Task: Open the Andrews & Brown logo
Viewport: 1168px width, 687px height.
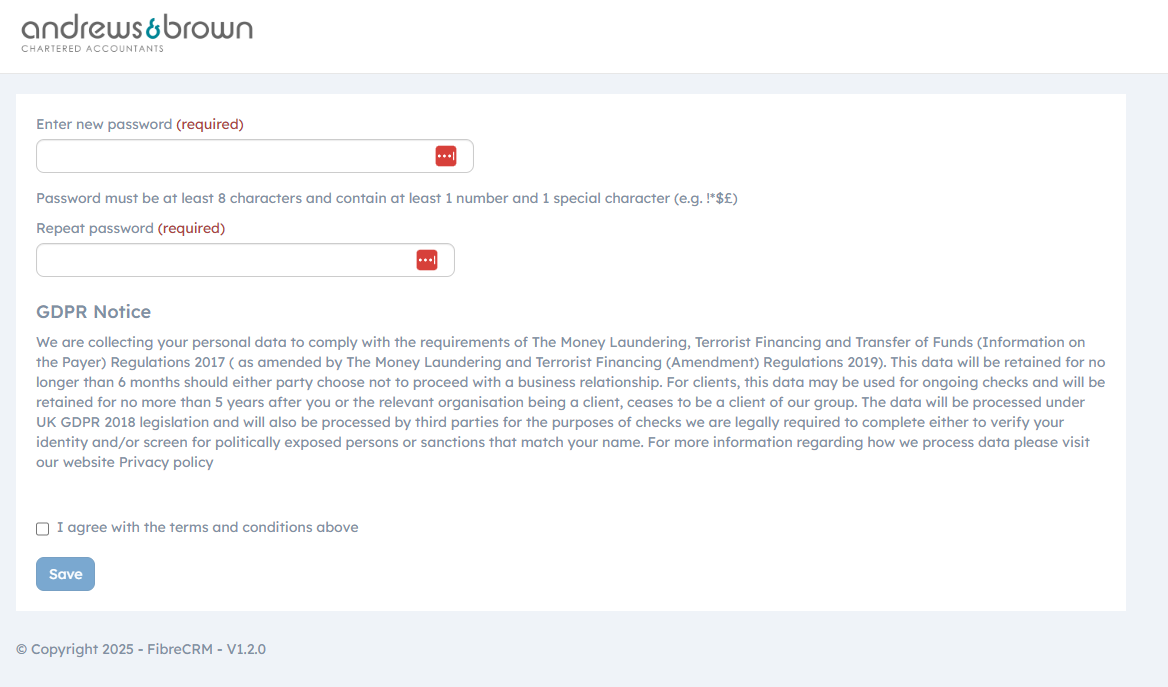Action: pos(137,34)
